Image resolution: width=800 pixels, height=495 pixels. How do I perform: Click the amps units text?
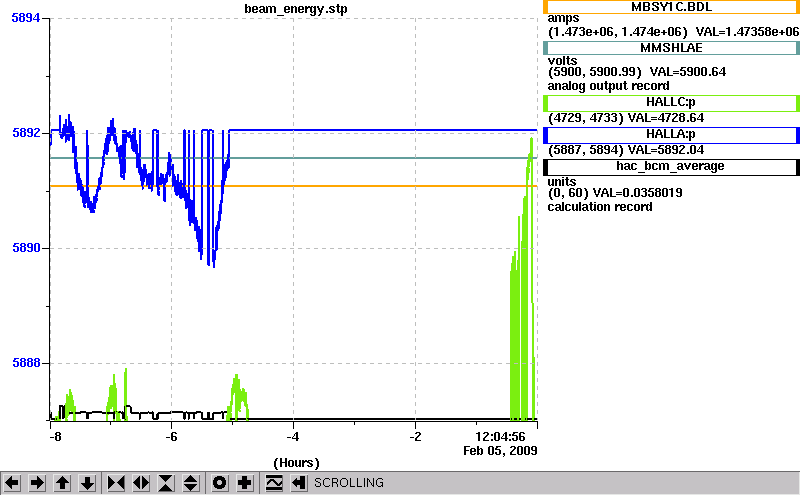pos(563,19)
